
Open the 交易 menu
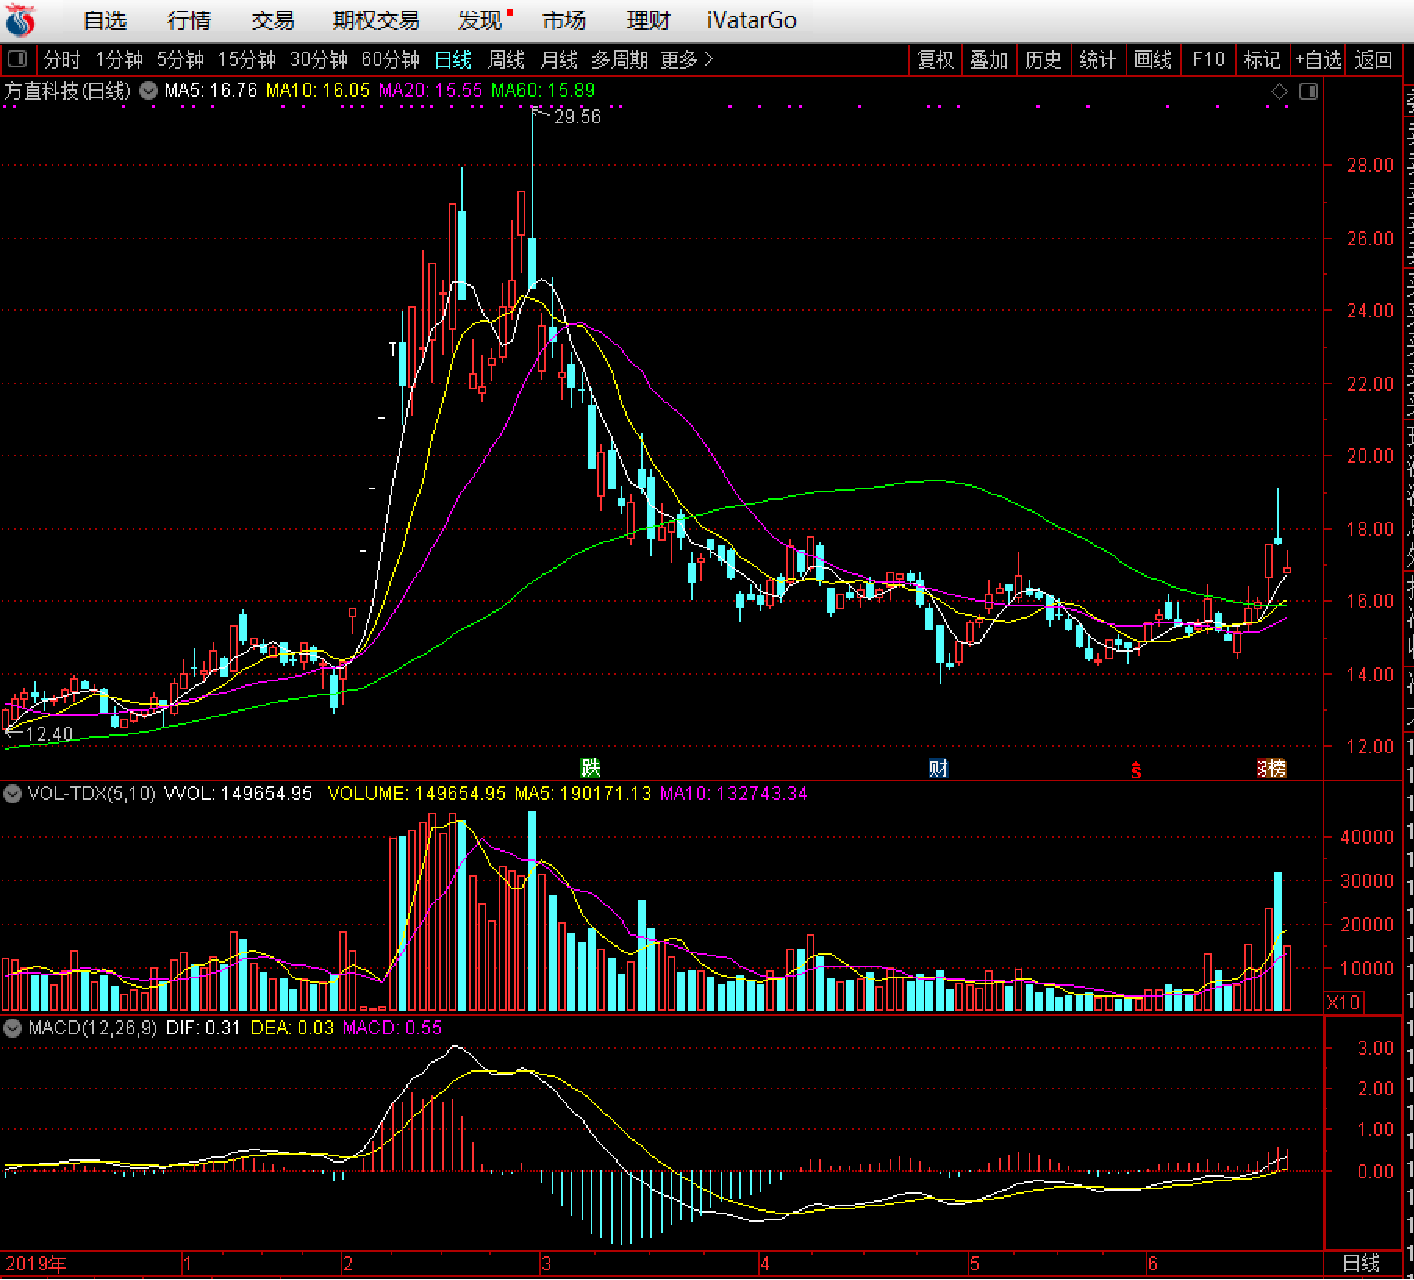pos(273,21)
